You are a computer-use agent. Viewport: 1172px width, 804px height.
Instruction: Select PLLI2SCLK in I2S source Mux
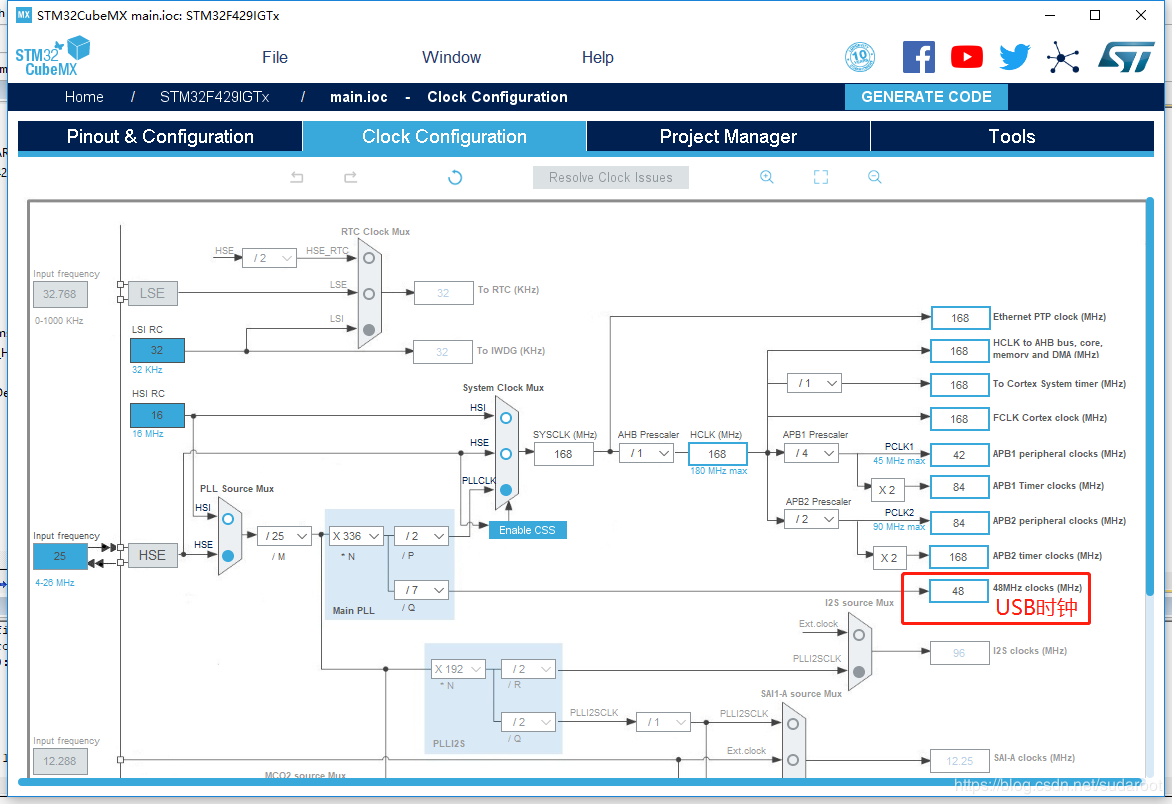[x=859, y=672]
